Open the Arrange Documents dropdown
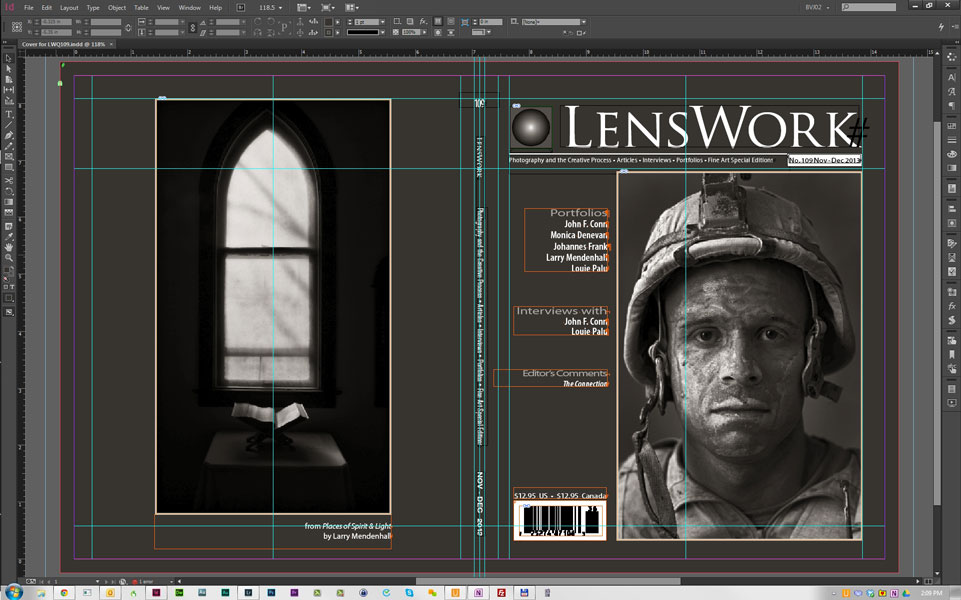This screenshot has height=600, width=961. point(352,7)
